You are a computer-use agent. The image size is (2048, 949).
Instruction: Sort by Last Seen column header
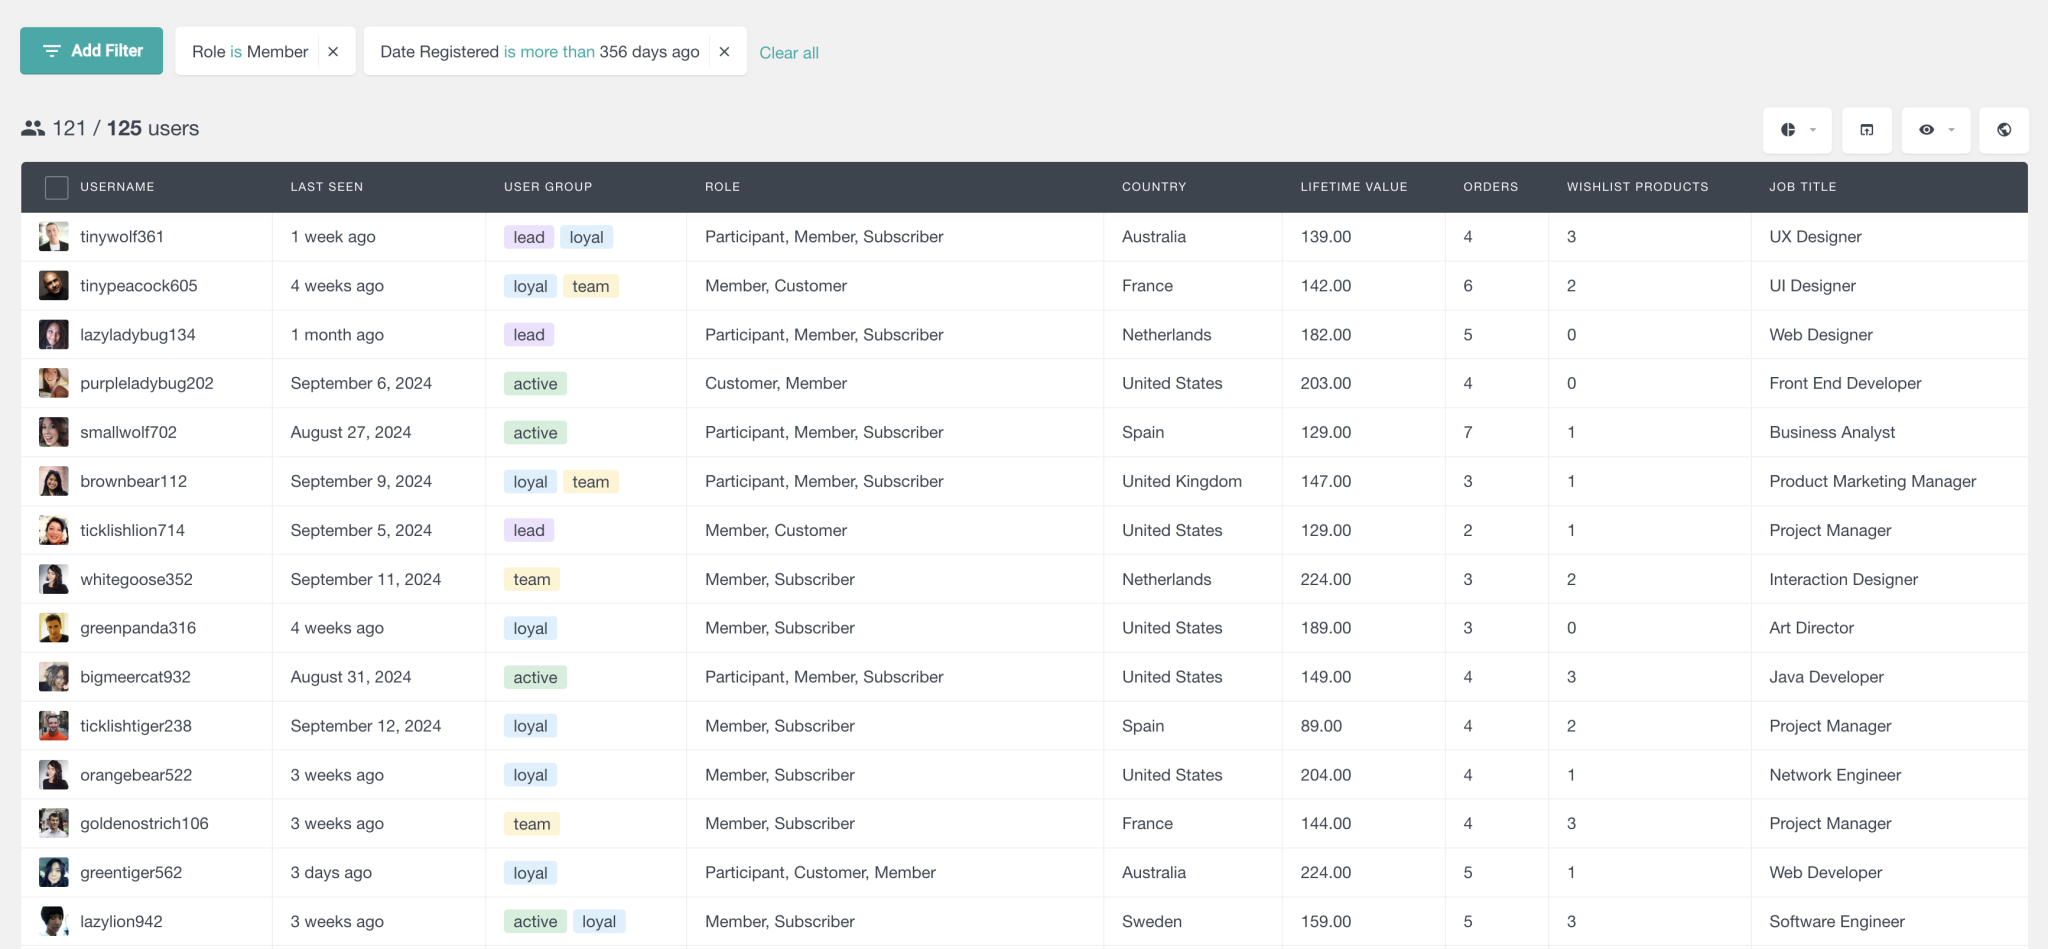pyautogui.click(x=327, y=187)
